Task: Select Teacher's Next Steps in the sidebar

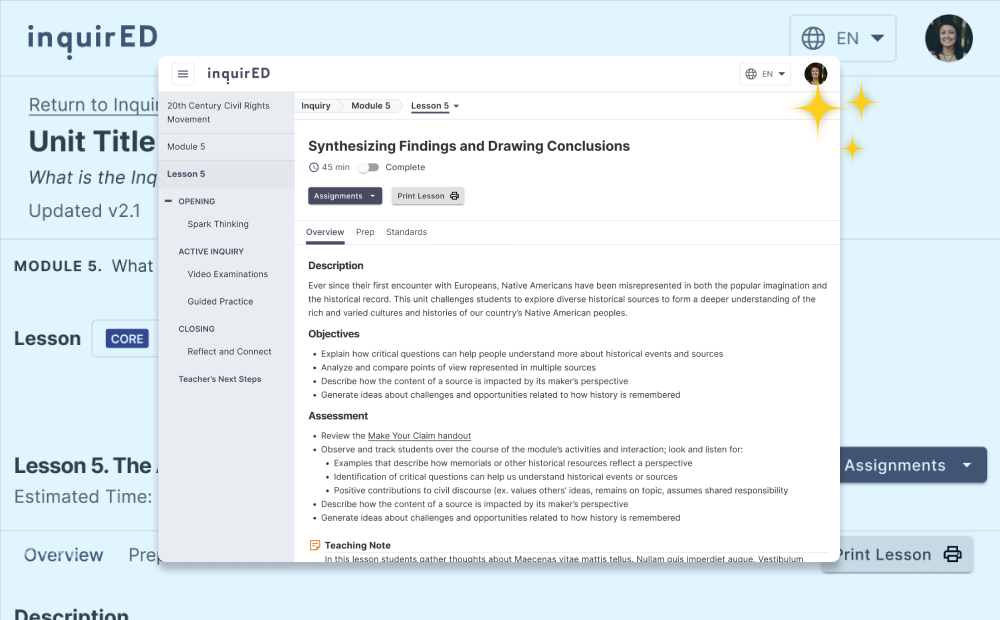Action: click(x=220, y=379)
